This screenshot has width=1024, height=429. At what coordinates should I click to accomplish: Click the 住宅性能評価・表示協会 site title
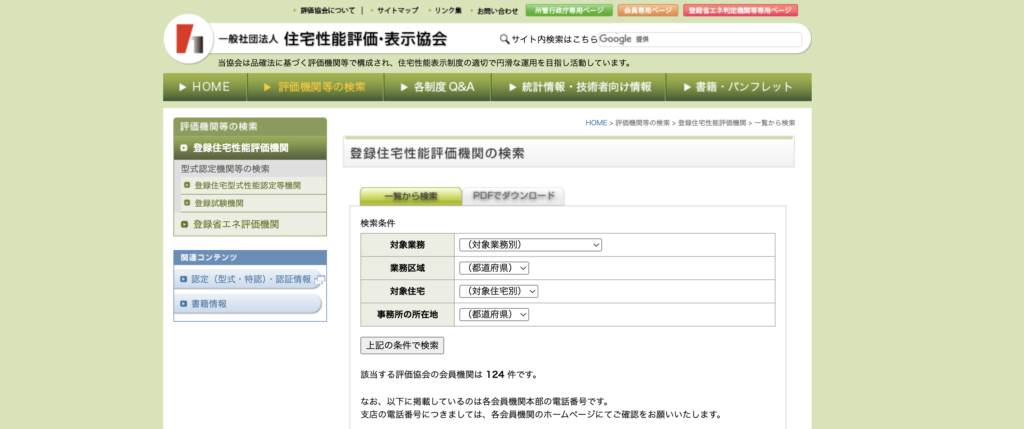tap(365, 39)
